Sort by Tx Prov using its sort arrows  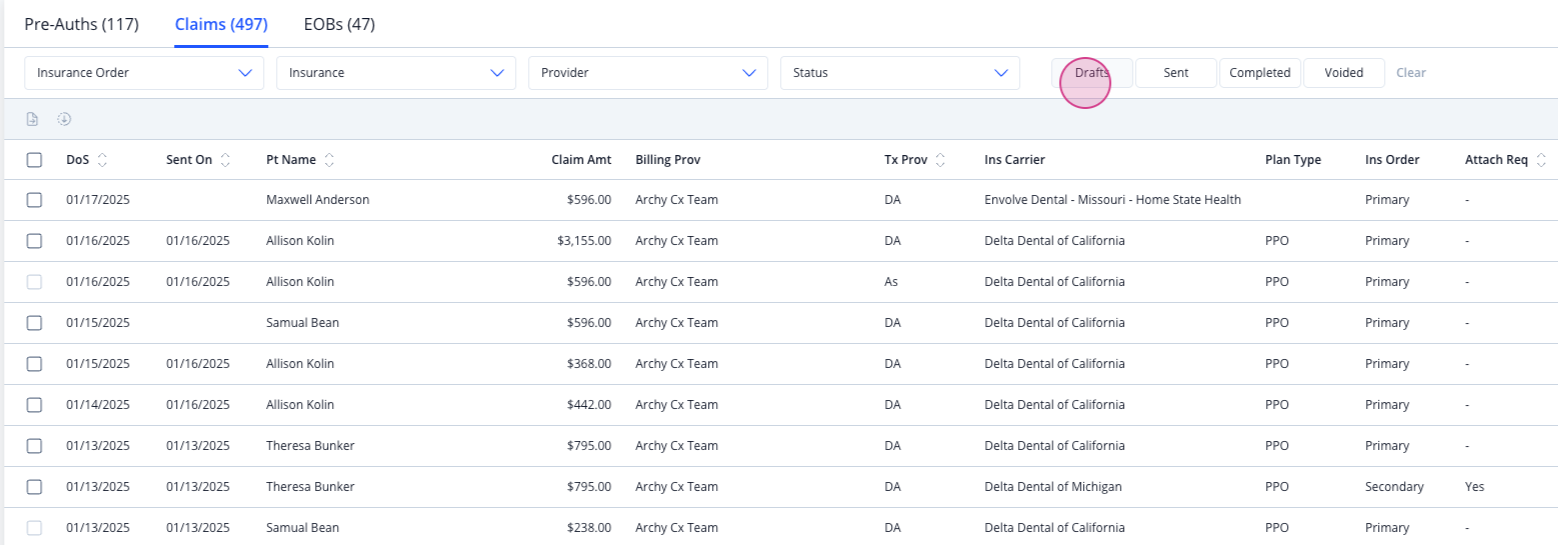(941, 160)
